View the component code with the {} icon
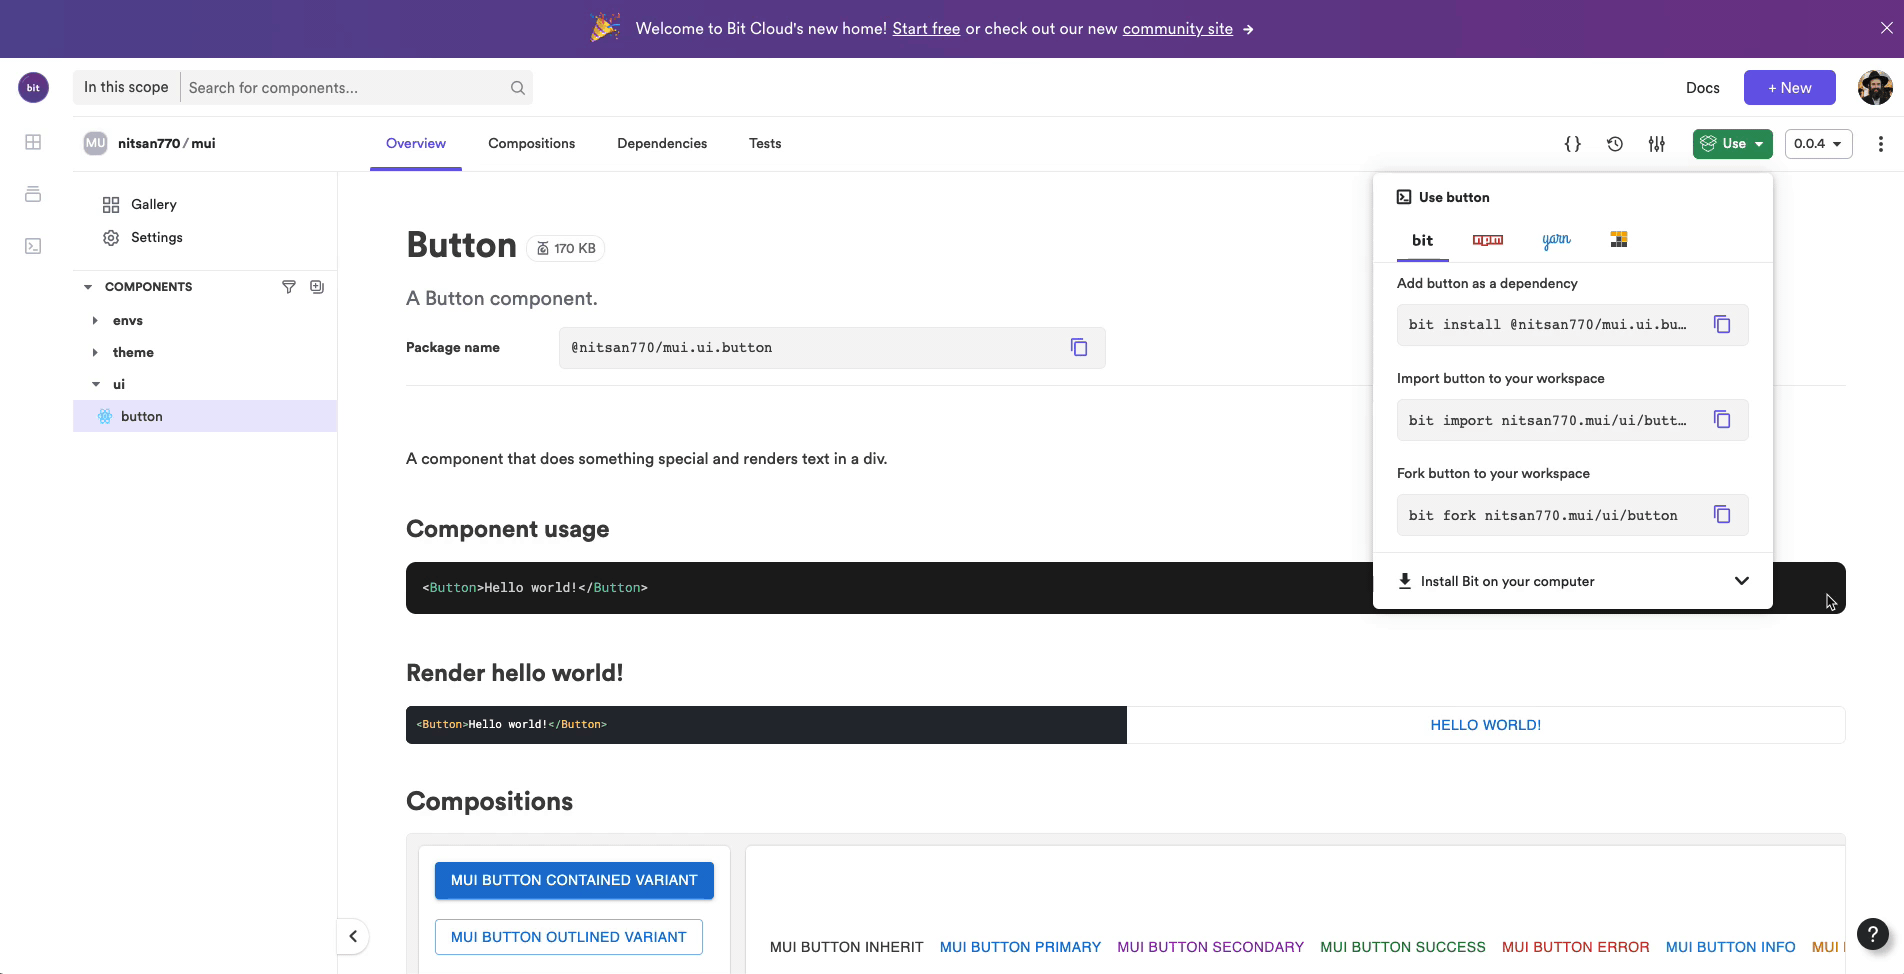Viewport: 1904px width, 974px height. tap(1572, 143)
